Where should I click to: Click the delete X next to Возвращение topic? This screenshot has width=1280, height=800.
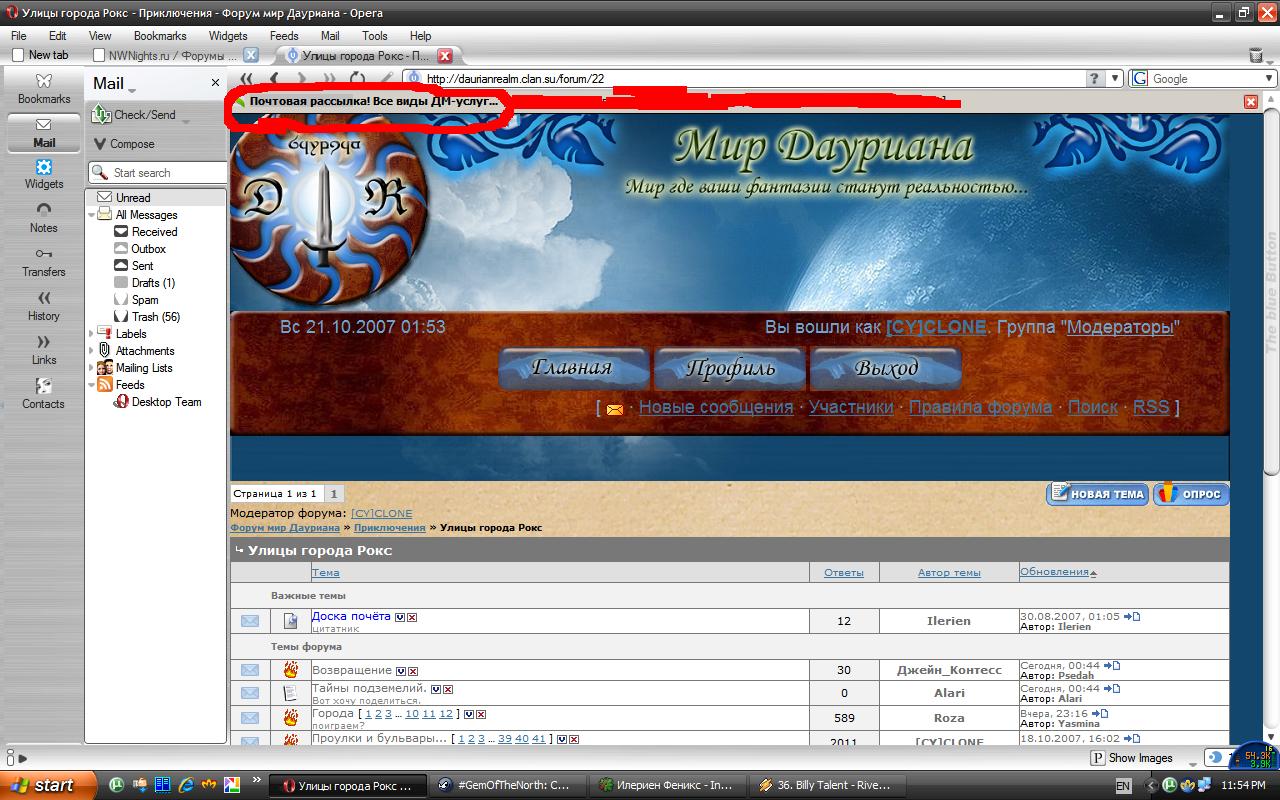coord(412,670)
